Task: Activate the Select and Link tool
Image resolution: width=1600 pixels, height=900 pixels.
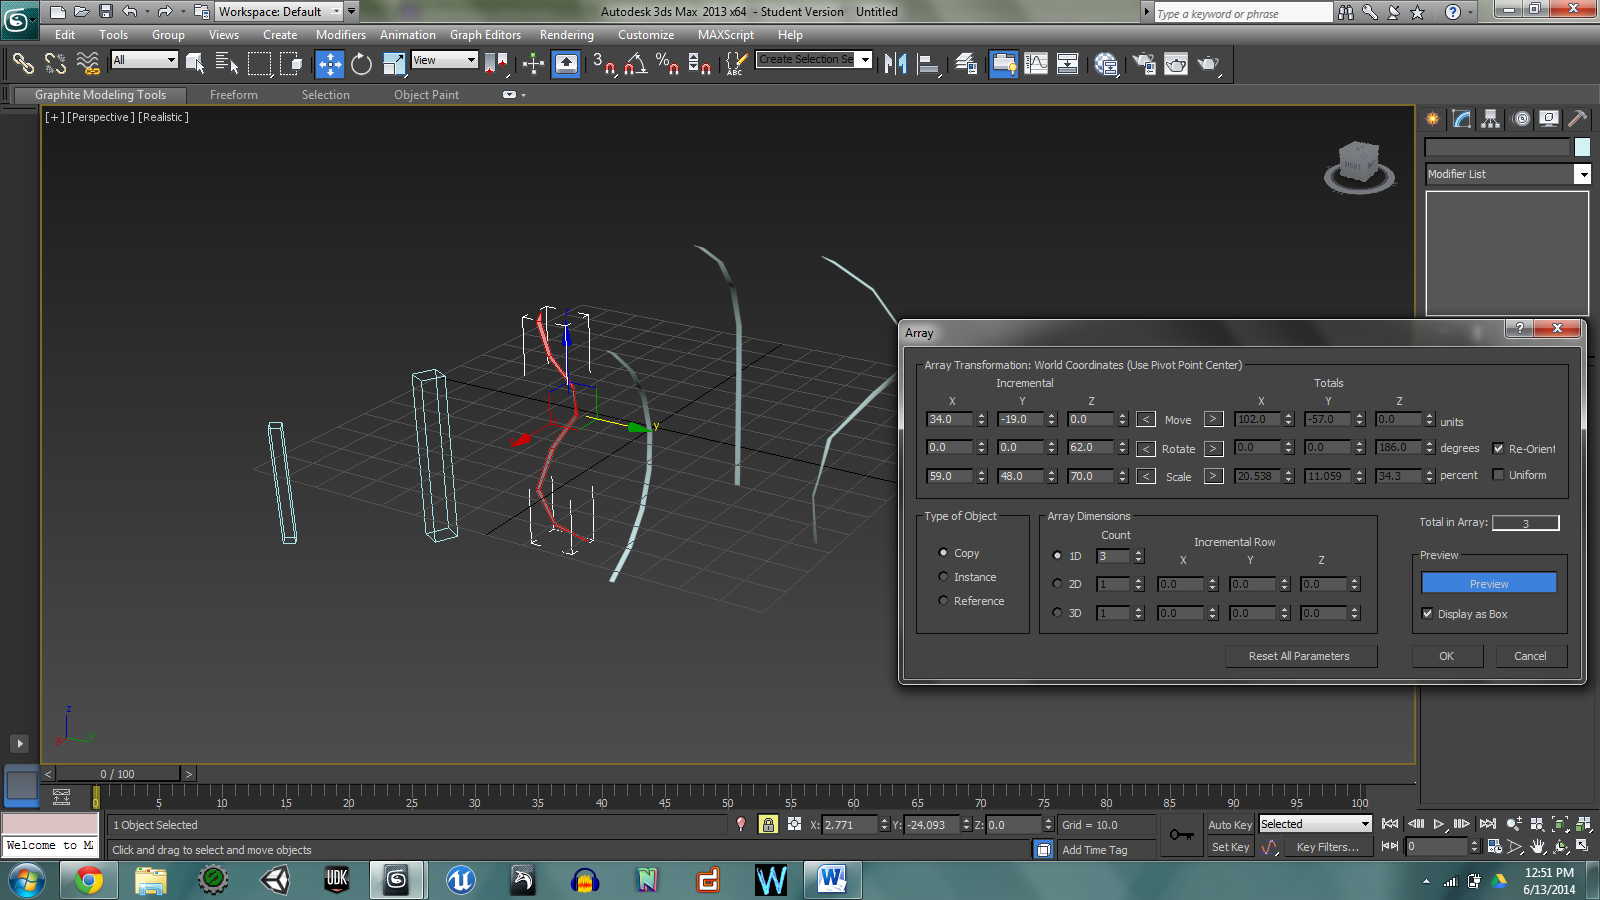Action: (23, 64)
